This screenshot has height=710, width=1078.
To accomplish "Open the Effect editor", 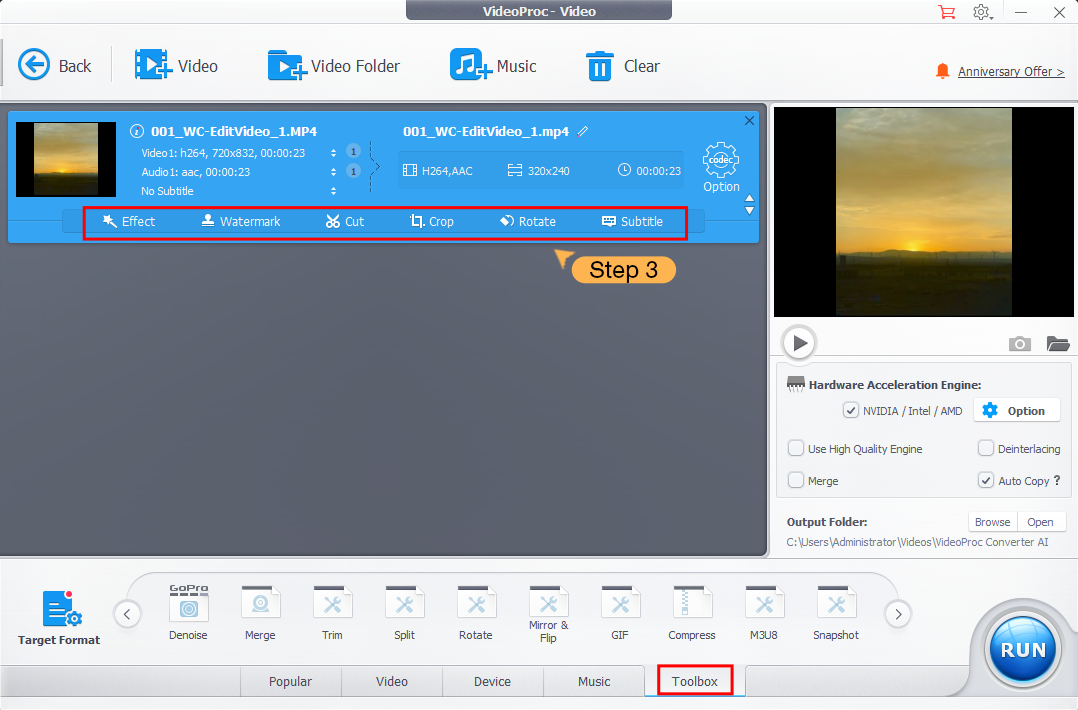I will (x=129, y=221).
